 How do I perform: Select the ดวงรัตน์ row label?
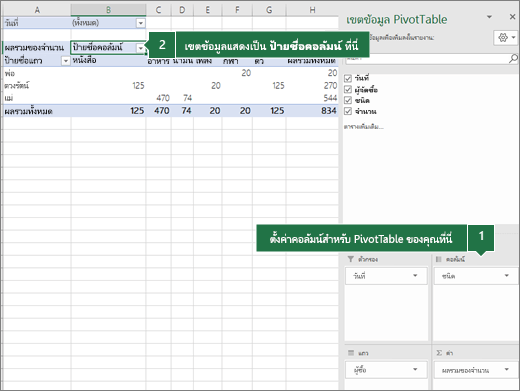click(x=37, y=86)
